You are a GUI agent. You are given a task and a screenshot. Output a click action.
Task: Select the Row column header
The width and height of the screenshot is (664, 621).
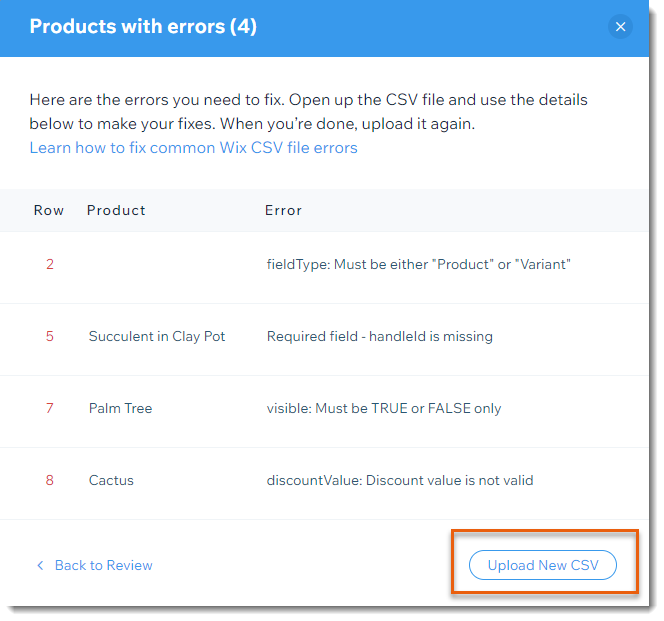49,210
